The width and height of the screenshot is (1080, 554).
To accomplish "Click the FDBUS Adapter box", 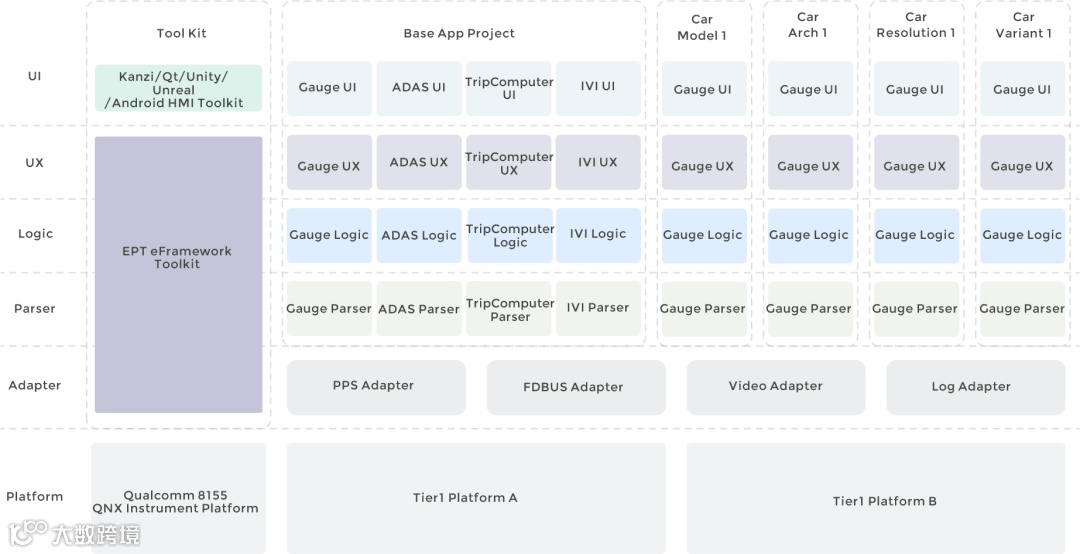I will 576,387.
